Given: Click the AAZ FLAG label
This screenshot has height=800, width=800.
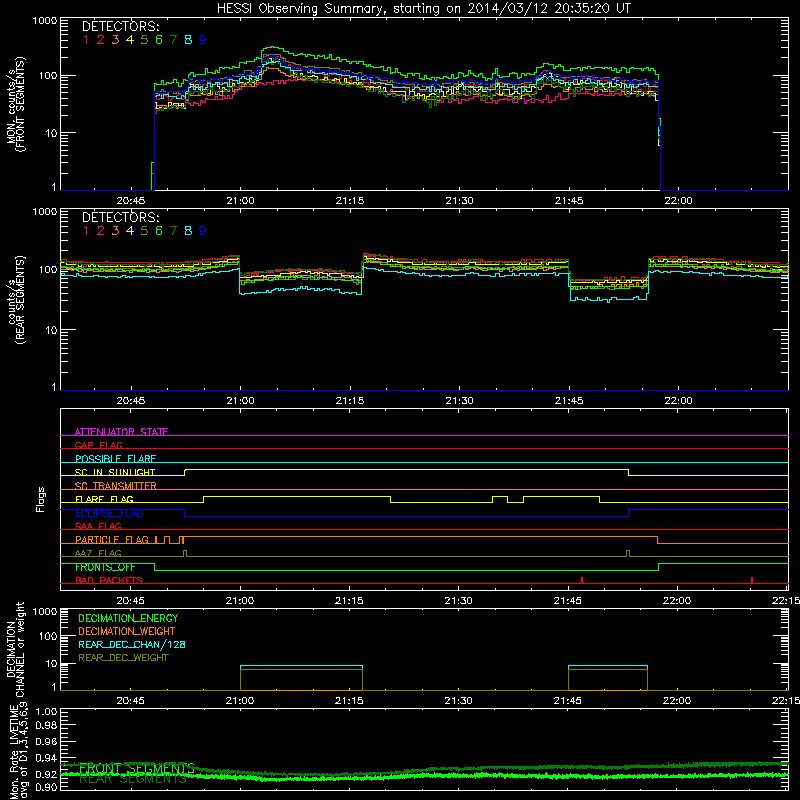Looking at the screenshot, I should [x=98, y=553].
